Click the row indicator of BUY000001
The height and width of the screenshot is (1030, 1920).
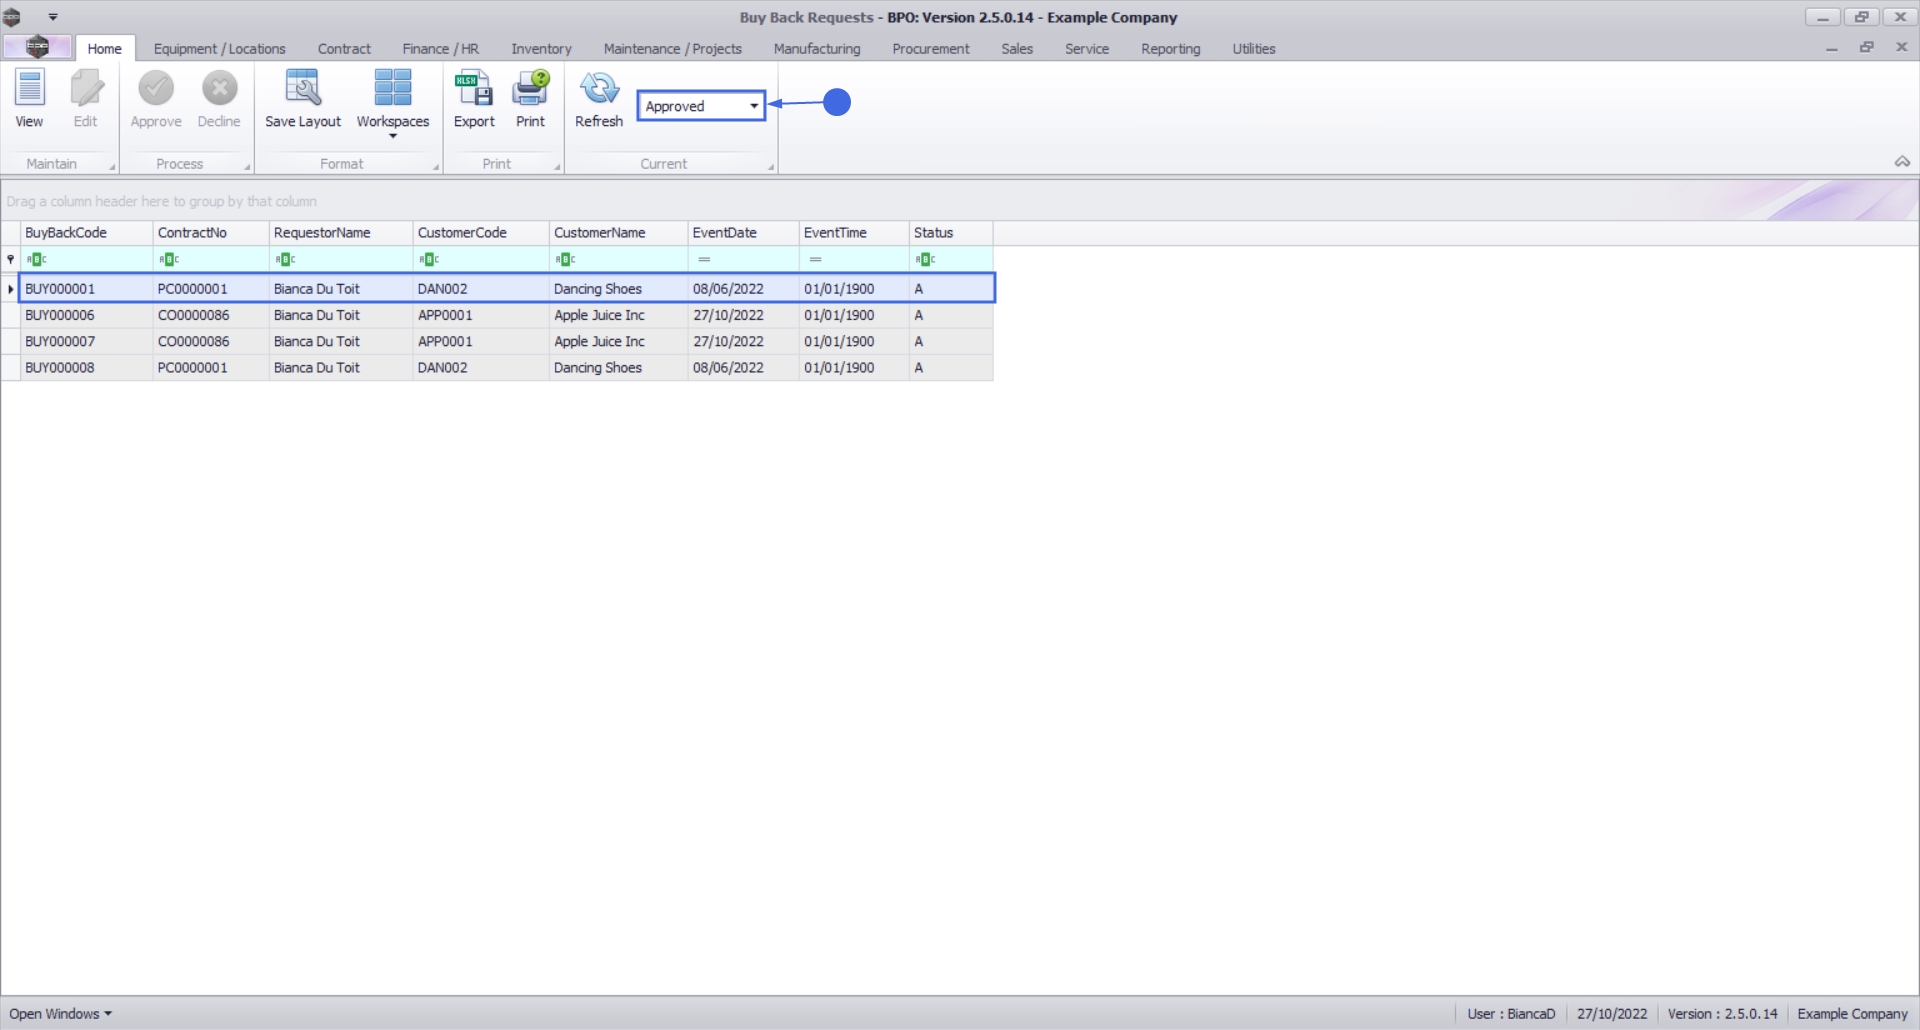click(10, 288)
